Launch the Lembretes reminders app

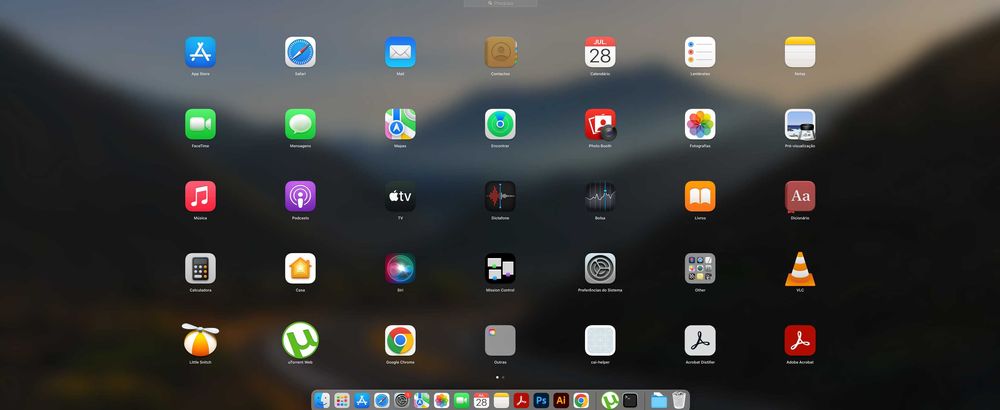pyautogui.click(x=700, y=52)
